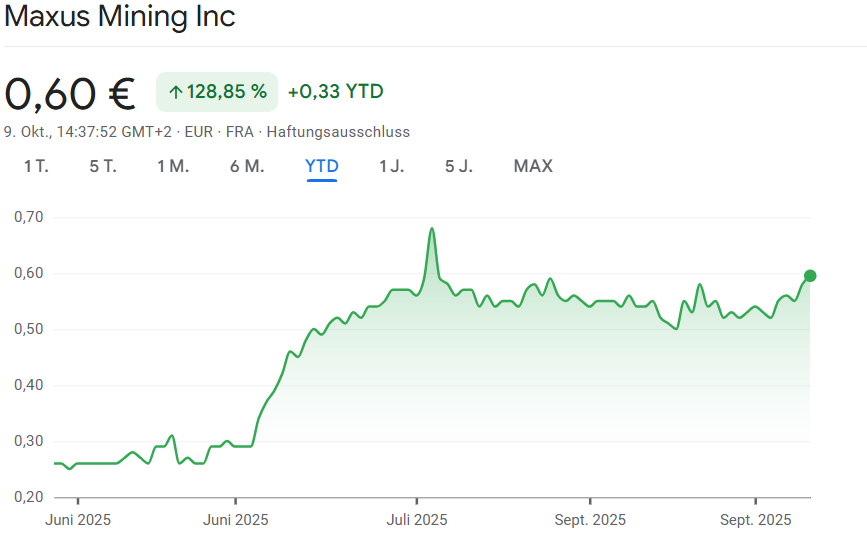Open the Haftungsausschluss link
867x533 pixels.
point(338,132)
